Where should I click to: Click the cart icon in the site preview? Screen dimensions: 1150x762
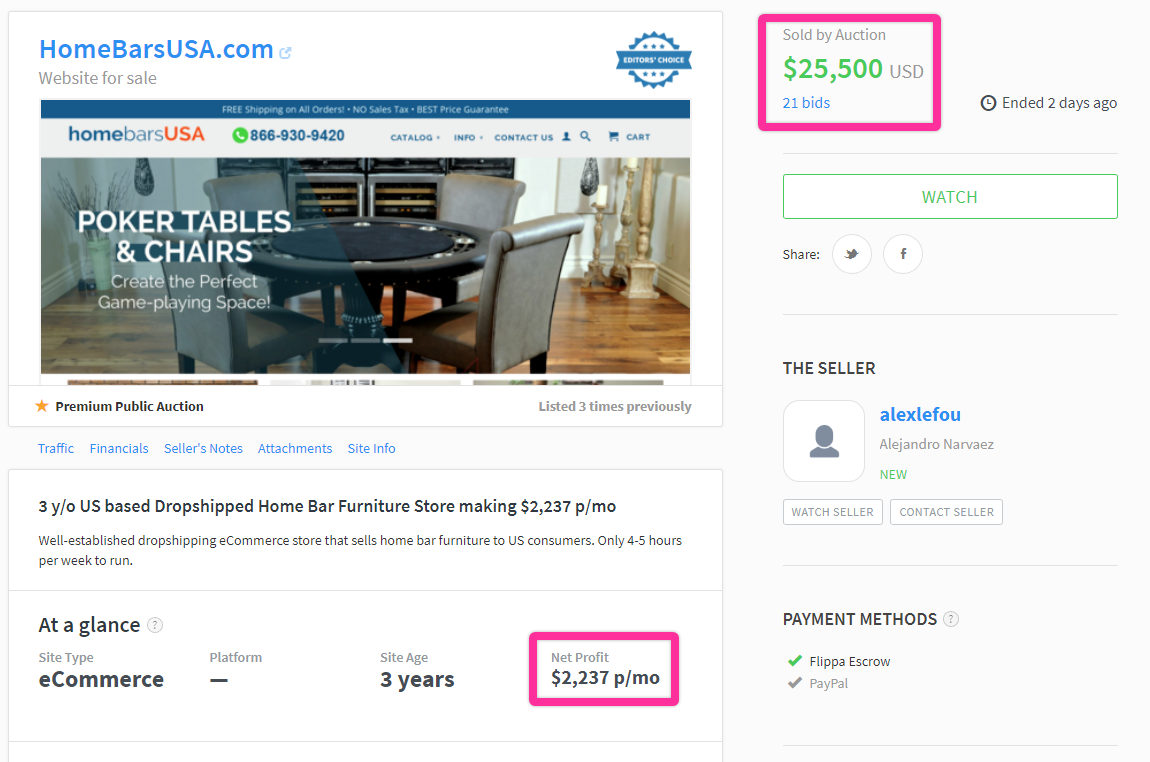click(x=613, y=136)
